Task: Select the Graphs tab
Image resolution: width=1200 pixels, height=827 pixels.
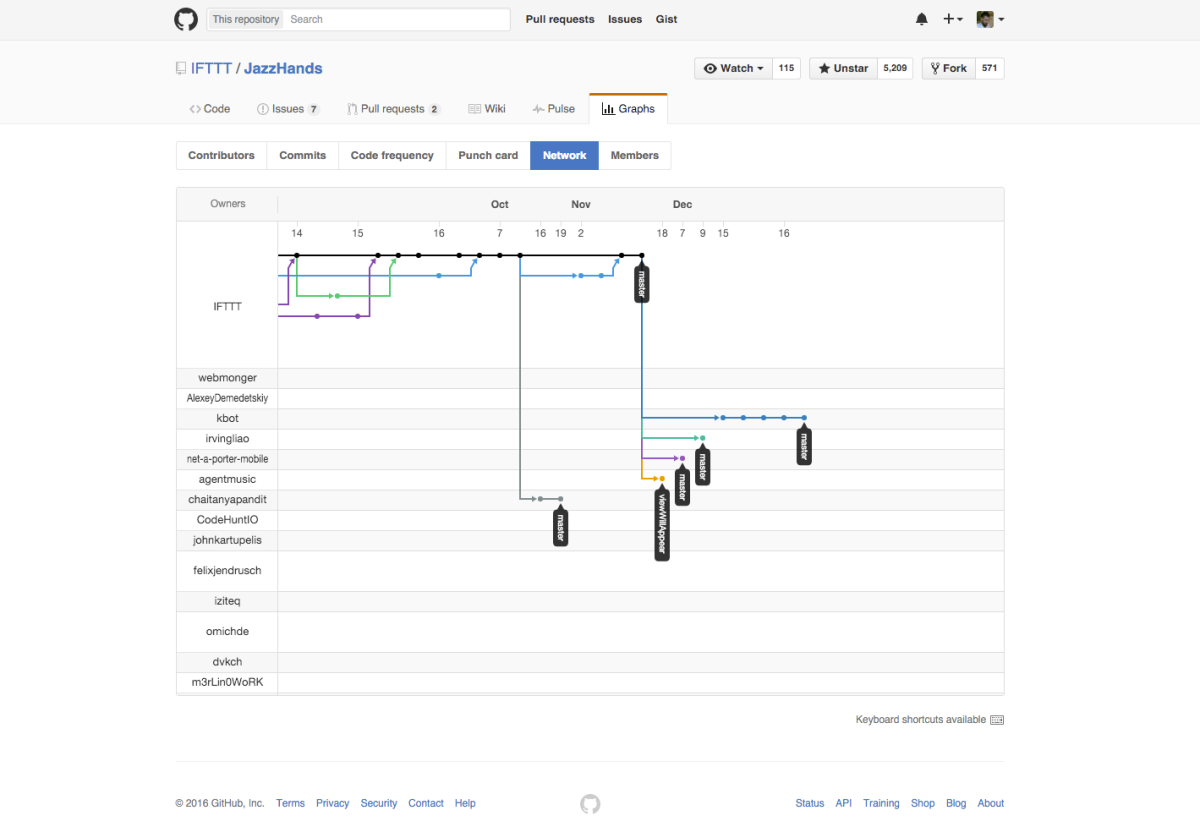Action: point(628,109)
